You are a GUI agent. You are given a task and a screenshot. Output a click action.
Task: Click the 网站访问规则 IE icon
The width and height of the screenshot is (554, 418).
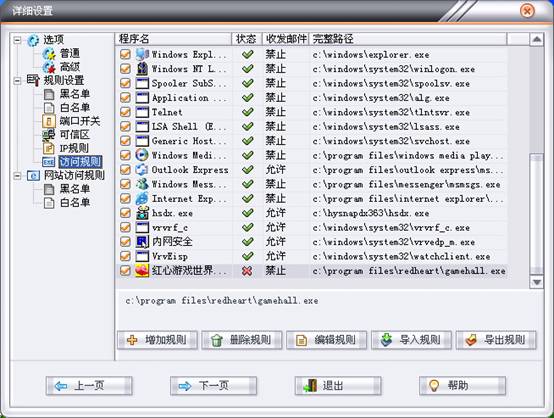pyautogui.click(x=34, y=176)
